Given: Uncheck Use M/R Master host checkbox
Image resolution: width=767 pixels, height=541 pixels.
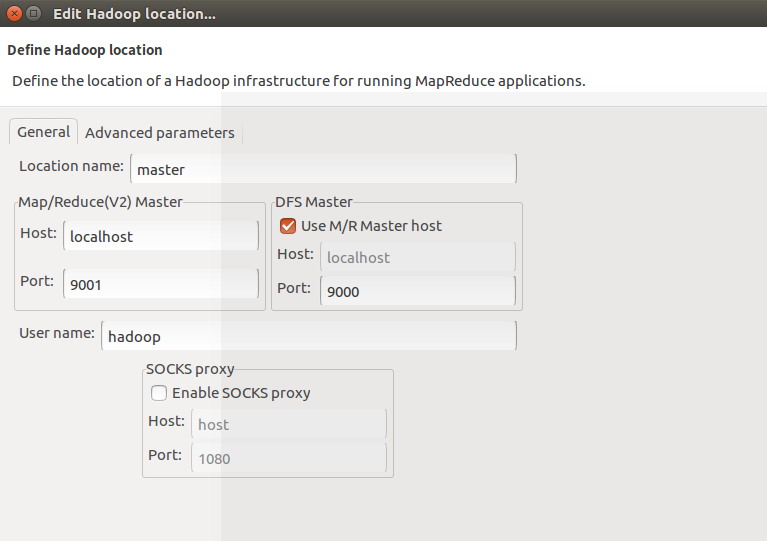Looking at the screenshot, I should [x=288, y=226].
